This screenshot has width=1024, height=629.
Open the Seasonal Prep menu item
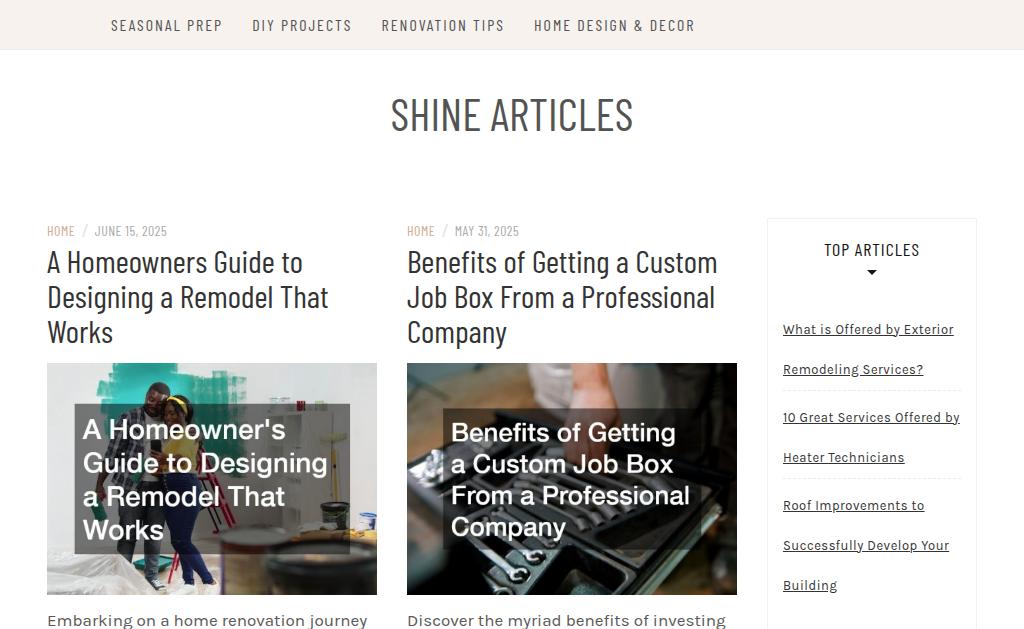[167, 25]
